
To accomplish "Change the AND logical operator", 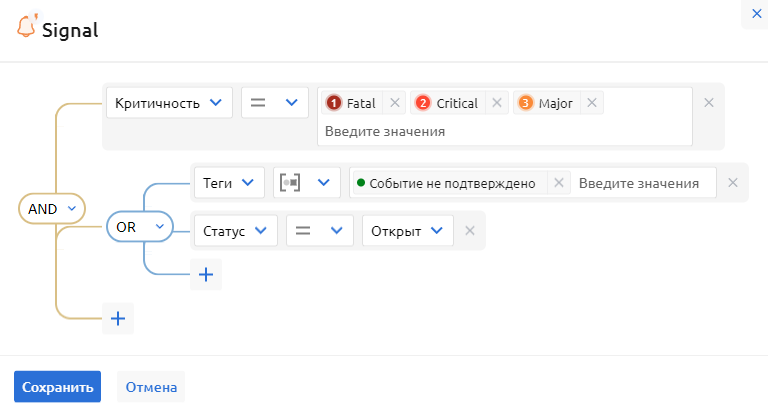I will [x=52, y=208].
